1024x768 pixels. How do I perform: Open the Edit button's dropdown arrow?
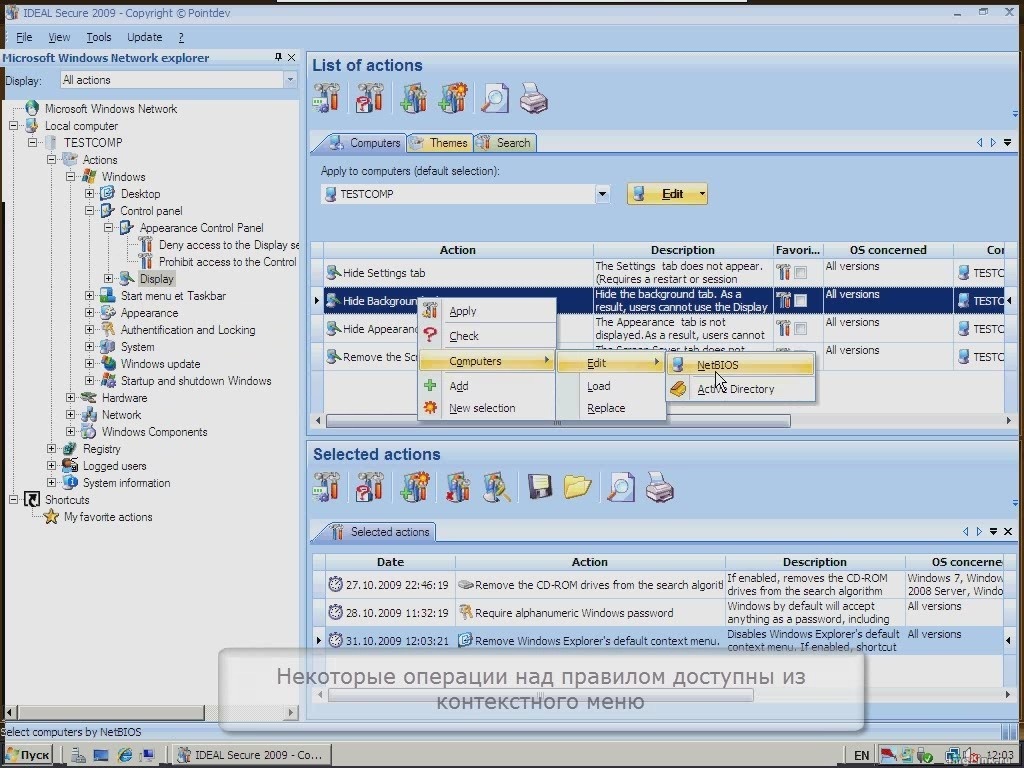coord(702,194)
